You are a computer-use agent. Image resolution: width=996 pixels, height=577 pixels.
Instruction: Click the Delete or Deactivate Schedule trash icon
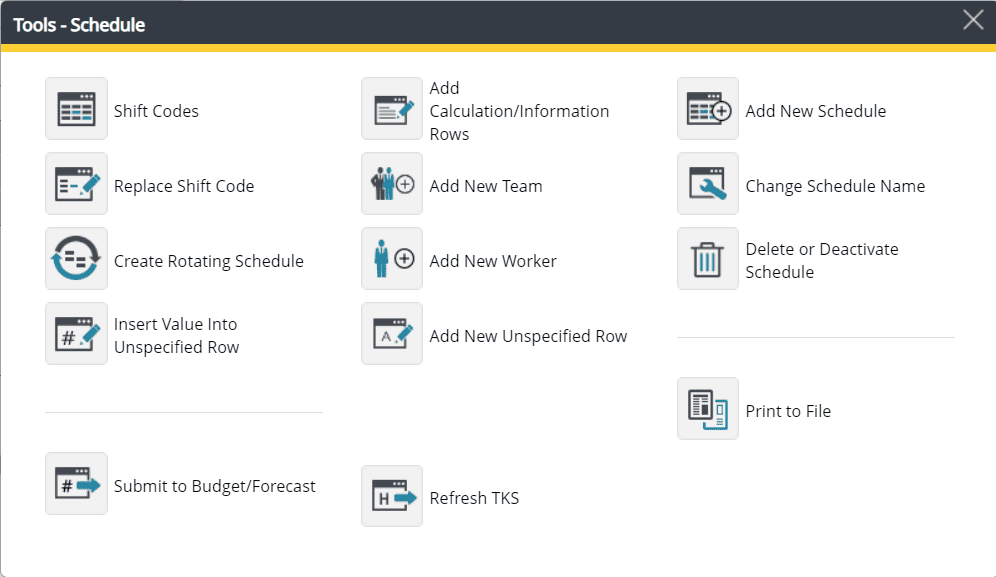click(708, 259)
